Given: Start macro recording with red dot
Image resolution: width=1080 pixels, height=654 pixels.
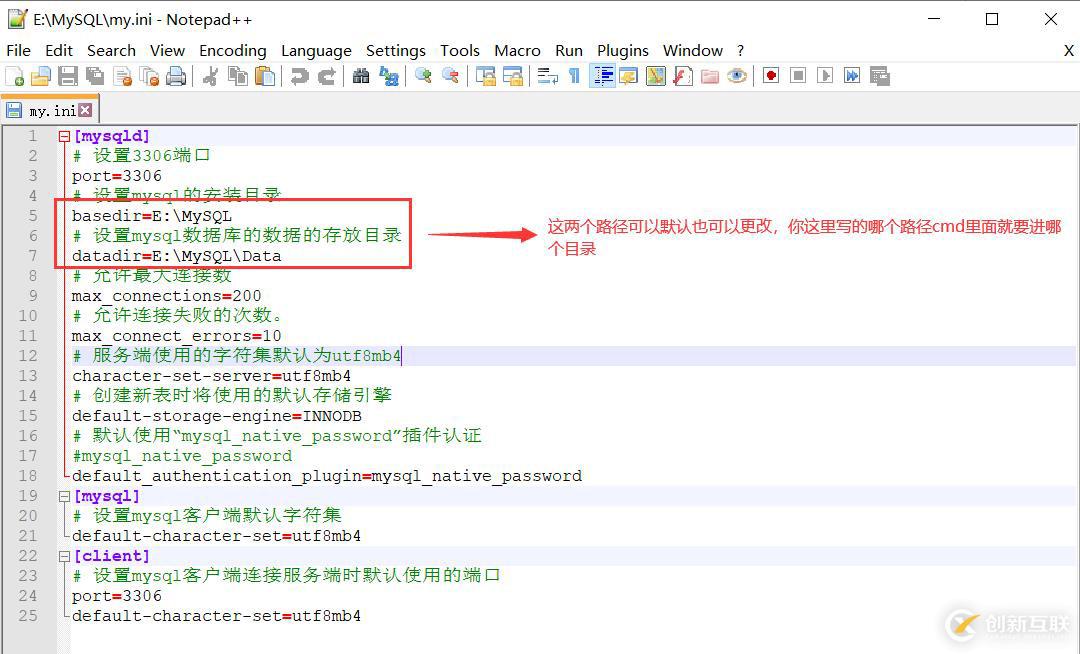Looking at the screenshot, I should coord(771,76).
